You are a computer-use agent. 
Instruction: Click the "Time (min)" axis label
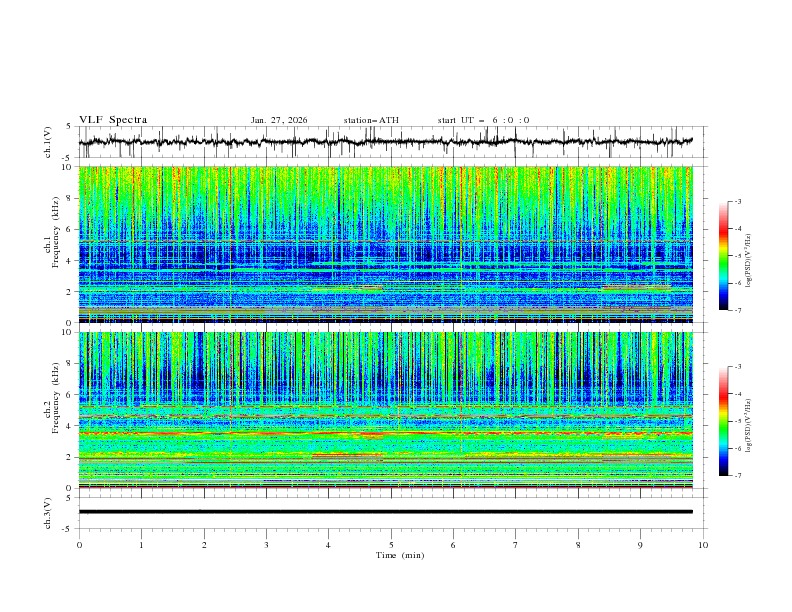tap(400, 555)
